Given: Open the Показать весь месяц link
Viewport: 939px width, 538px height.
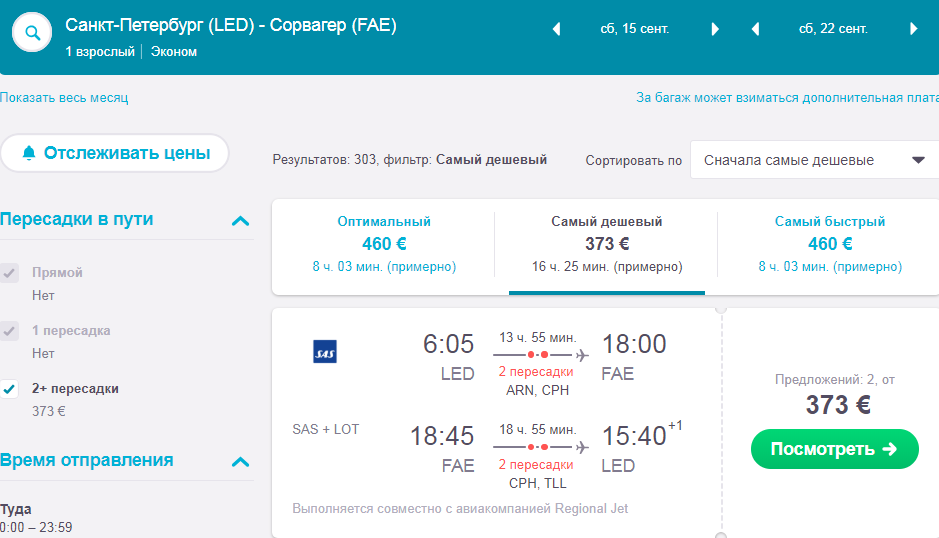Looking at the screenshot, I should click(64, 98).
